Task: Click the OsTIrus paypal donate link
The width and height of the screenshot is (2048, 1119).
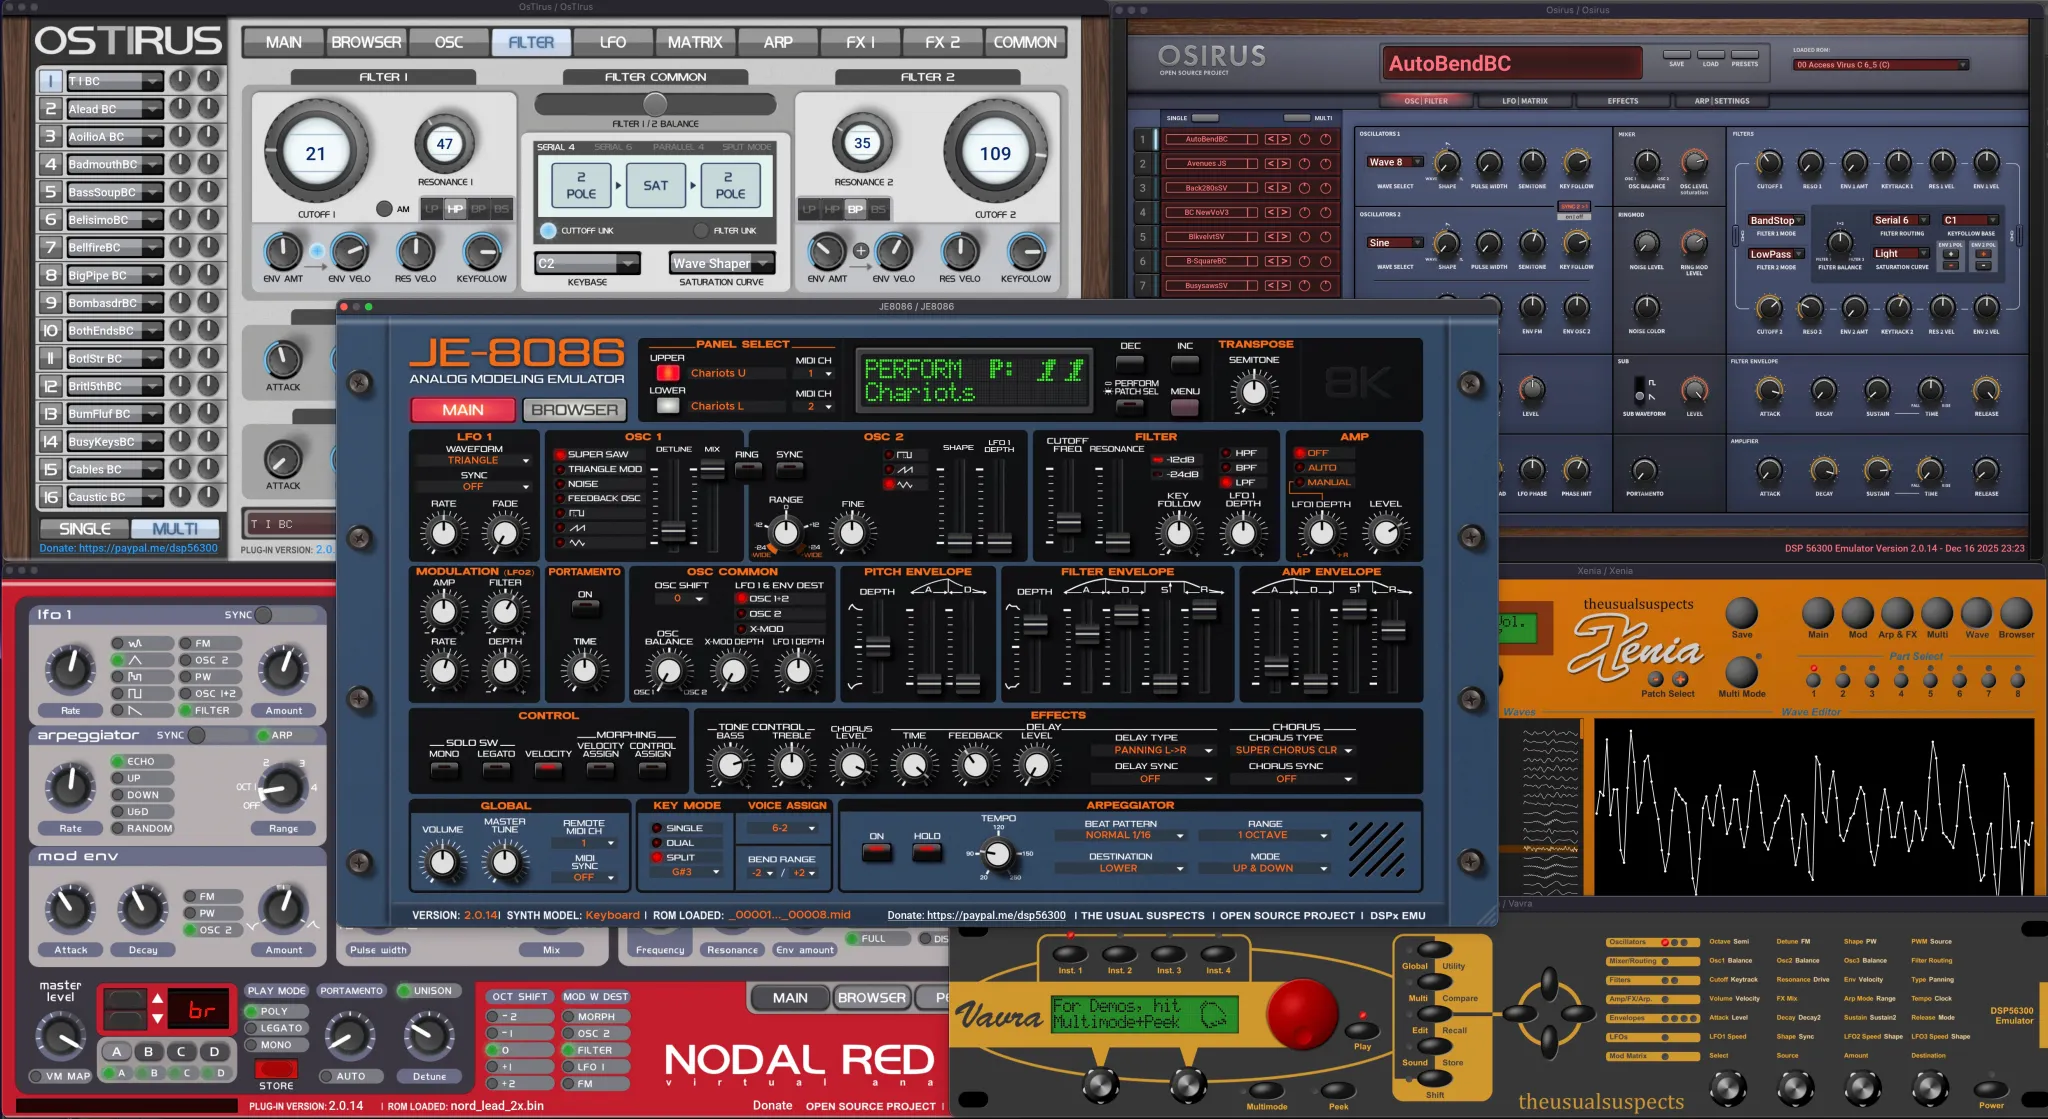Action: pyautogui.click(x=128, y=548)
